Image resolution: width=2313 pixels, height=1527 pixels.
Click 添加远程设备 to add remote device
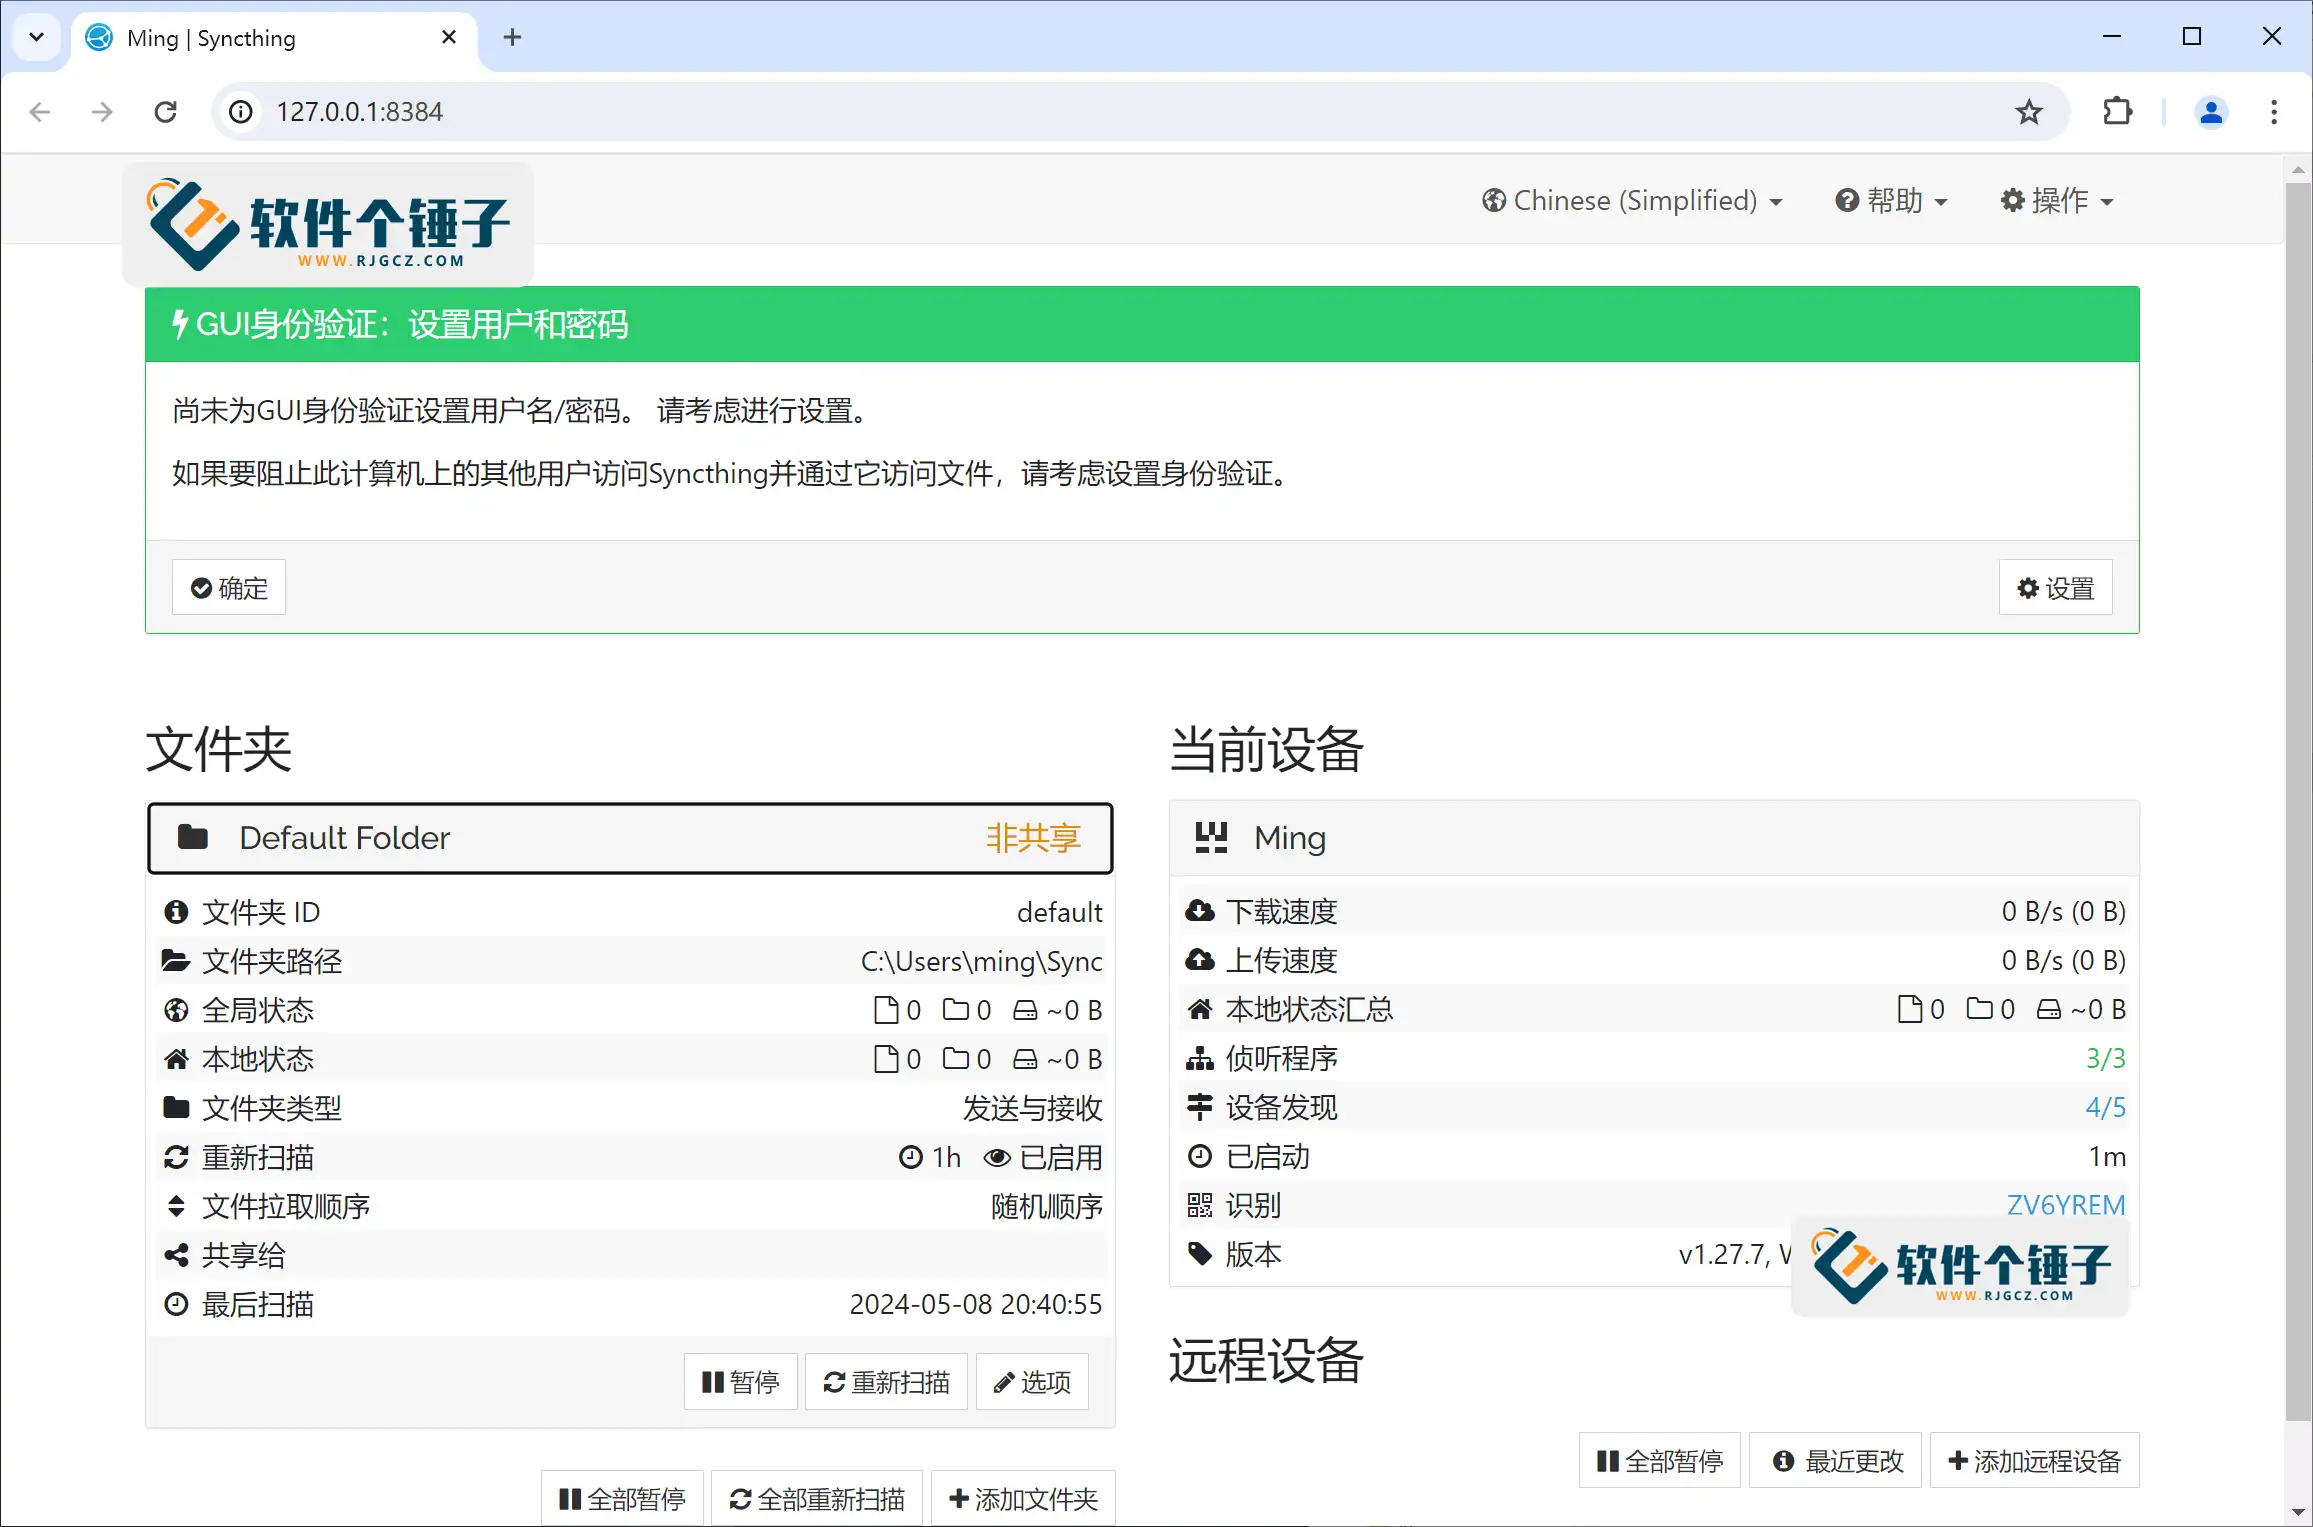[2034, 1461]
